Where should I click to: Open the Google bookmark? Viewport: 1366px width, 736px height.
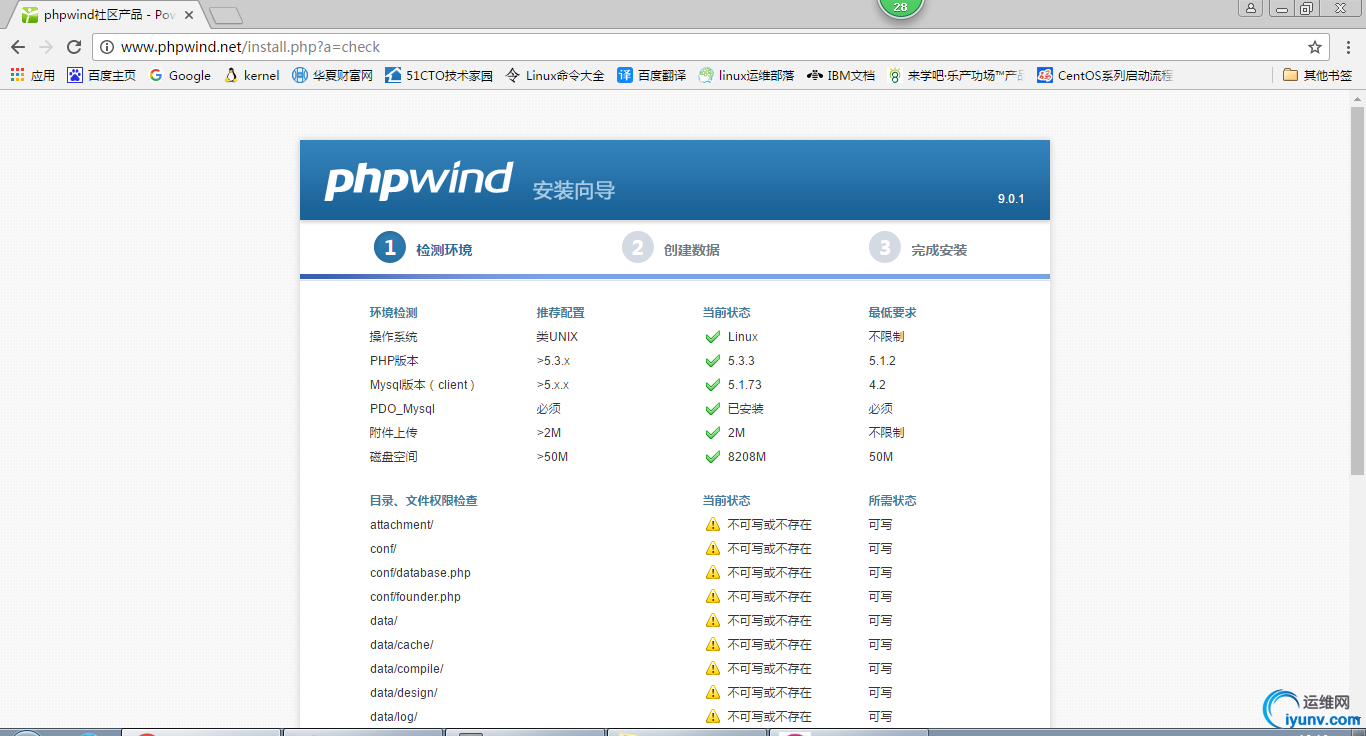180,75
